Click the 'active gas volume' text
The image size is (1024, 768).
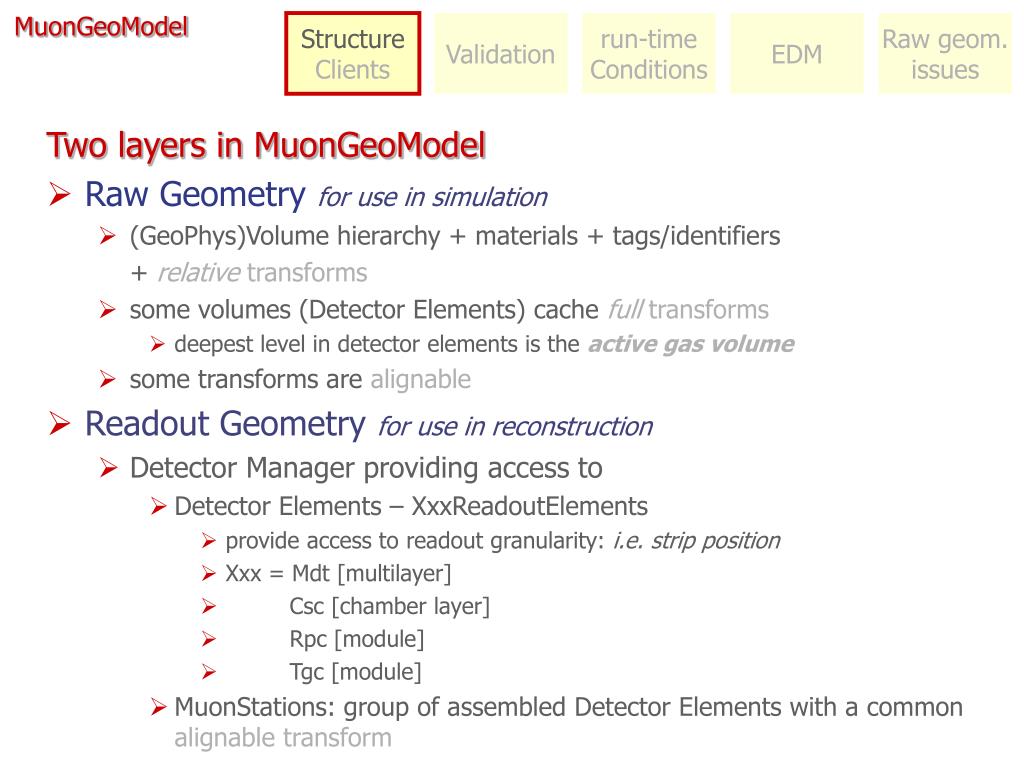pyautogui.click(x=691, y=344)
